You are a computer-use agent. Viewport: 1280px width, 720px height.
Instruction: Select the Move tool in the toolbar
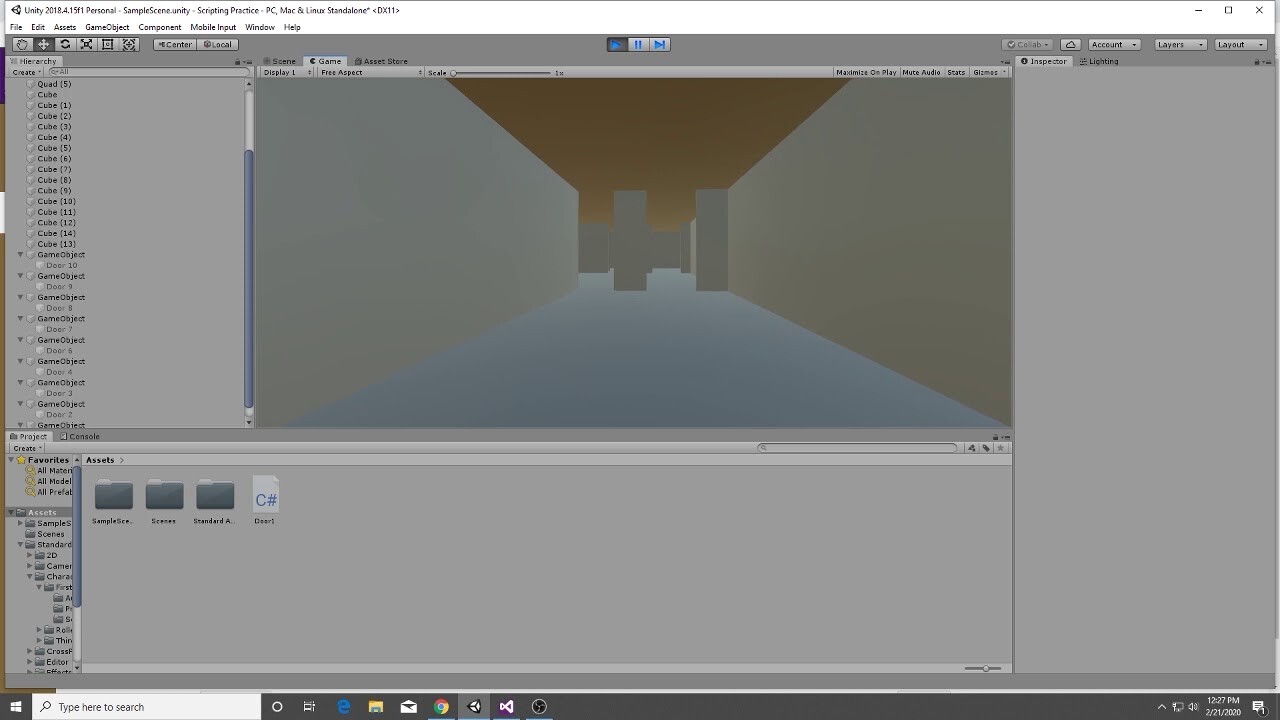43,44
